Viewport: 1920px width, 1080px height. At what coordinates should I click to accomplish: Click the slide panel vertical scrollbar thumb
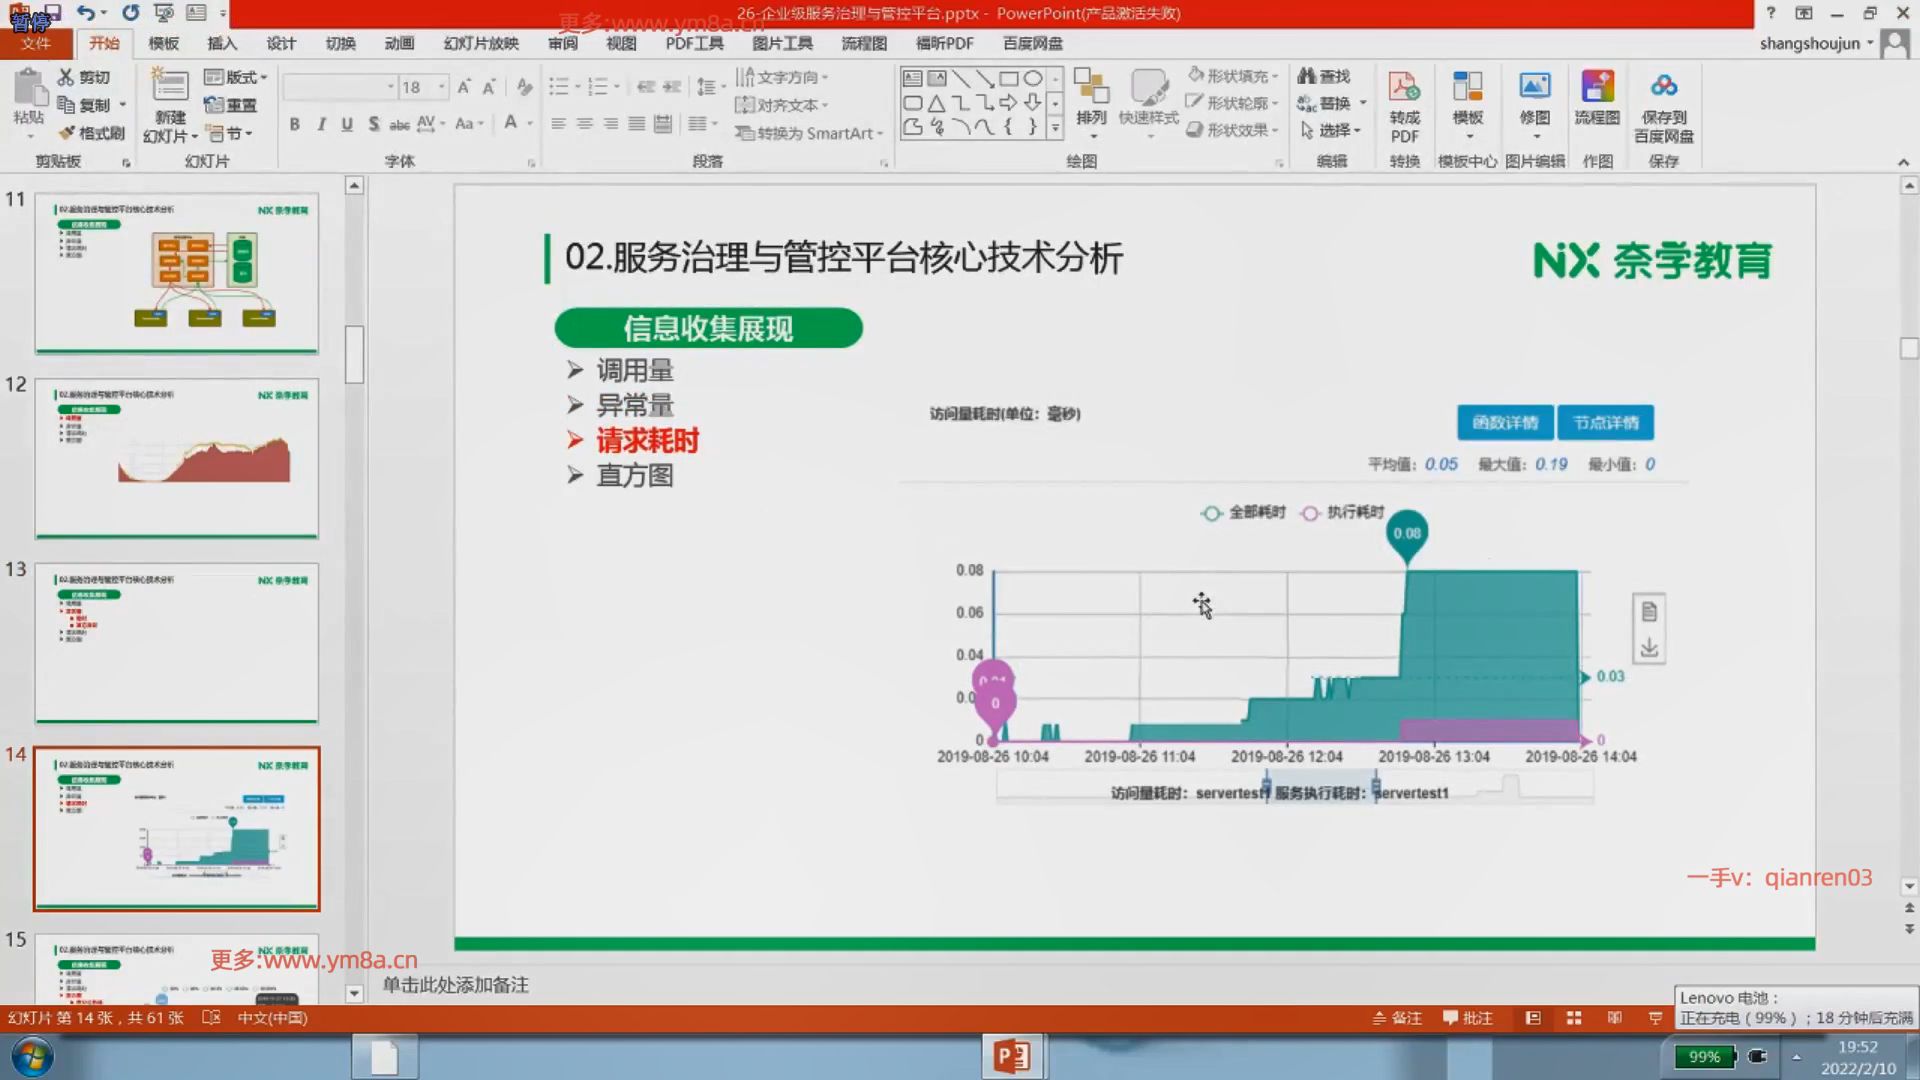click(354, 354)
